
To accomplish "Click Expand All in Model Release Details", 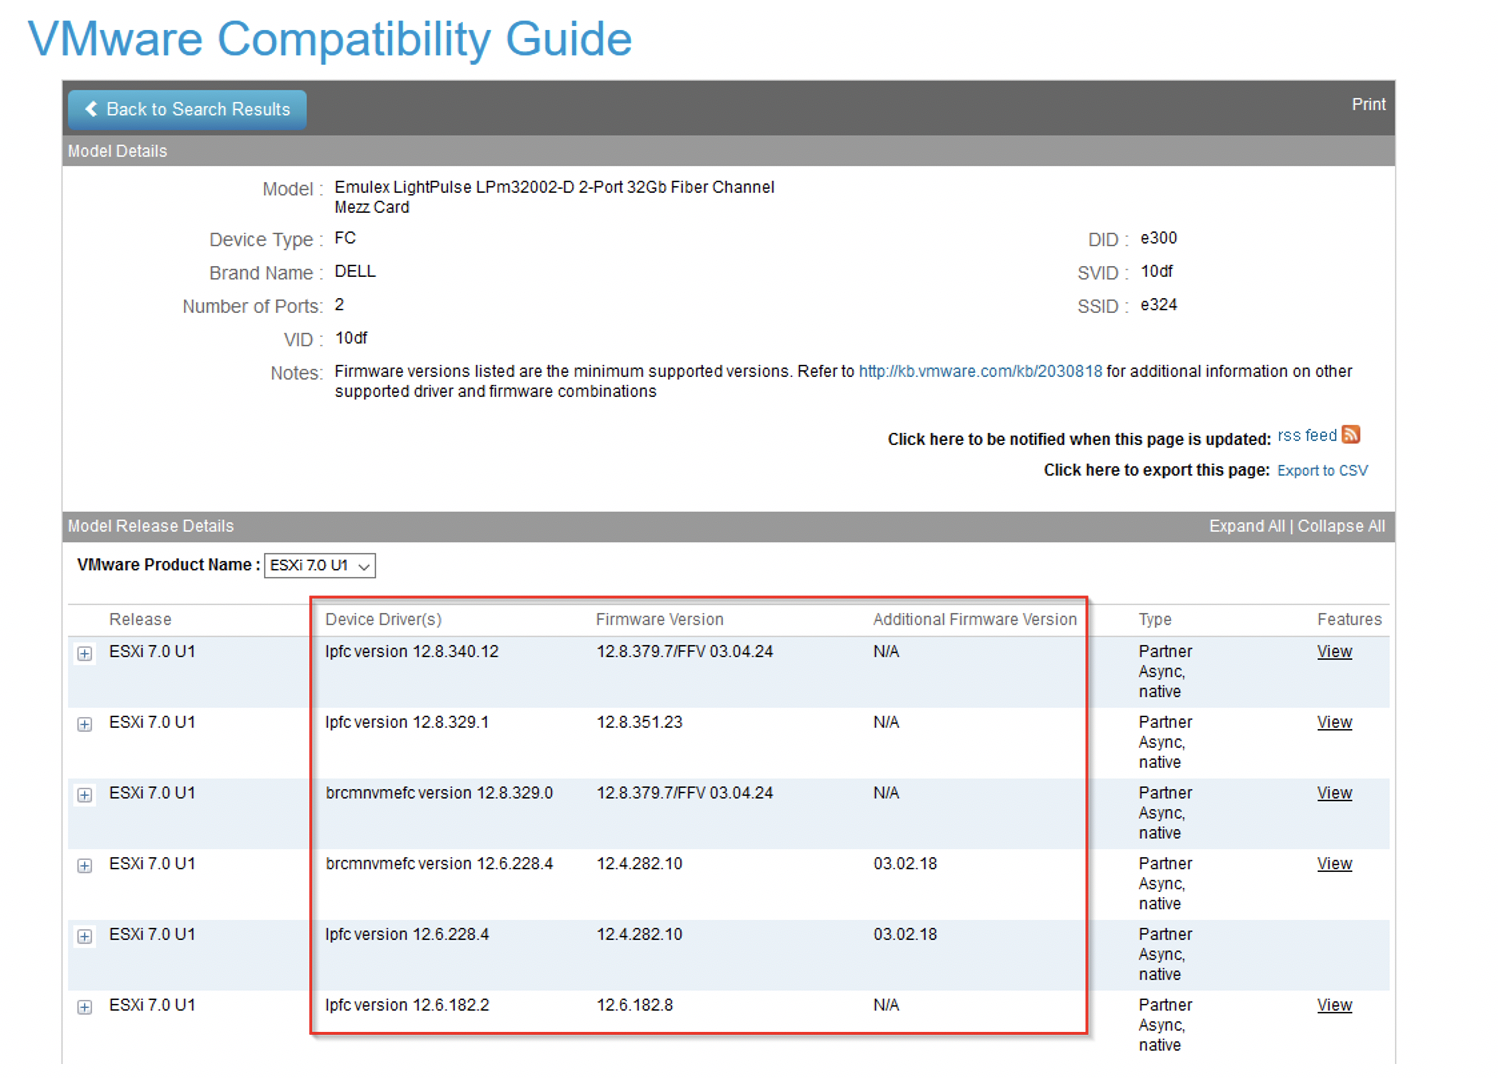I will 1247,525.
